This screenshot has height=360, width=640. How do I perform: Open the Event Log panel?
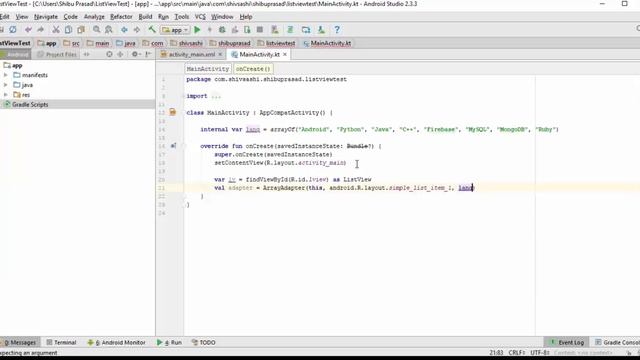coord(567,342)
